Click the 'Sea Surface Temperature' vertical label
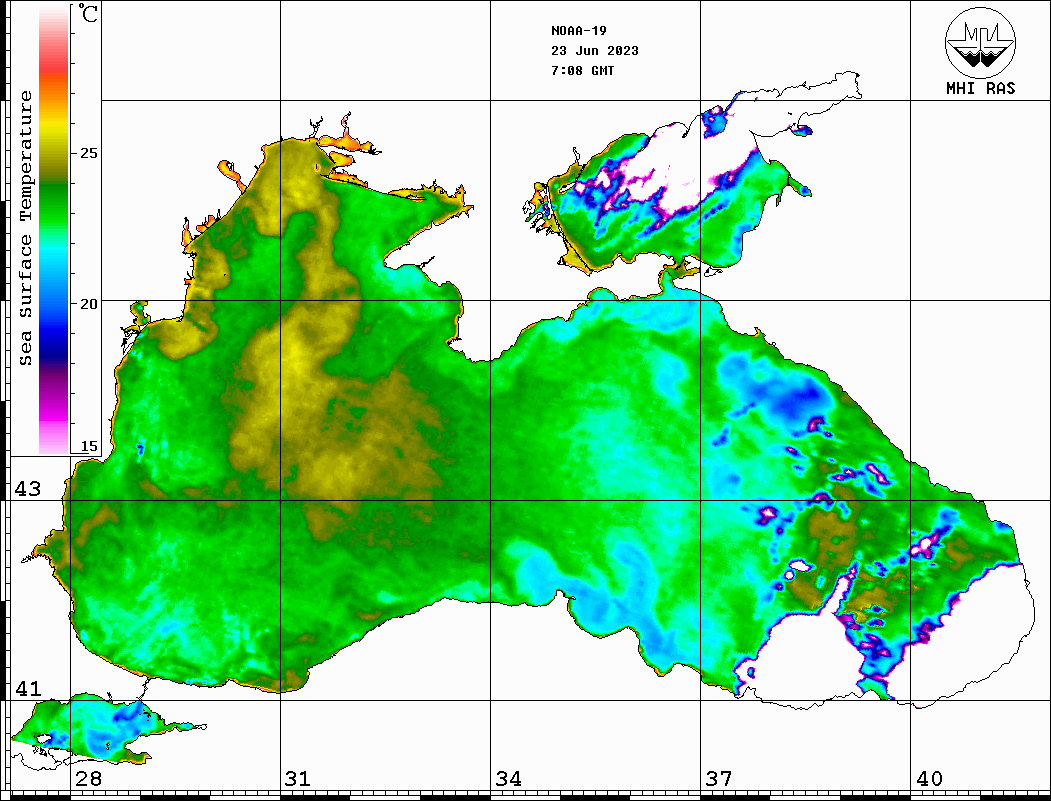Viewport: 1051px width, 801px height. point(25,228)
